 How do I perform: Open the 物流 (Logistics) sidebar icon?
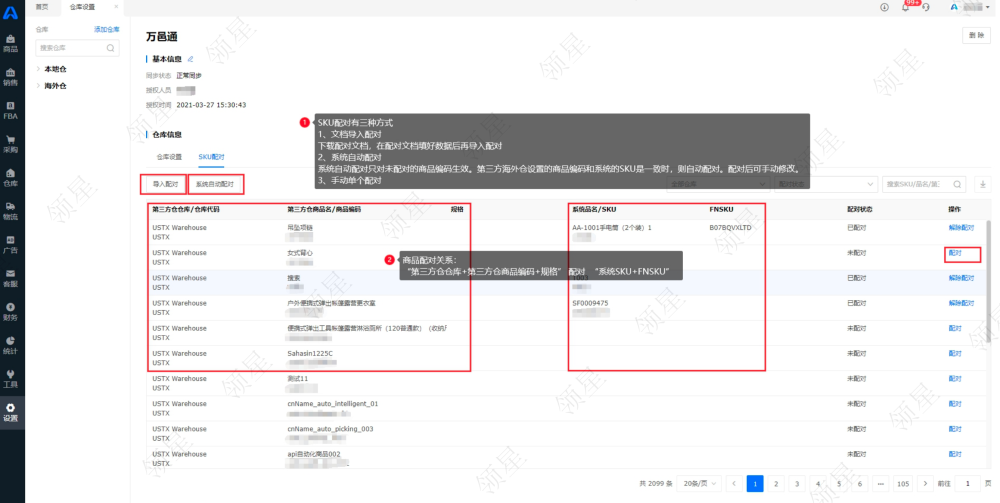[x=11, y=211]
